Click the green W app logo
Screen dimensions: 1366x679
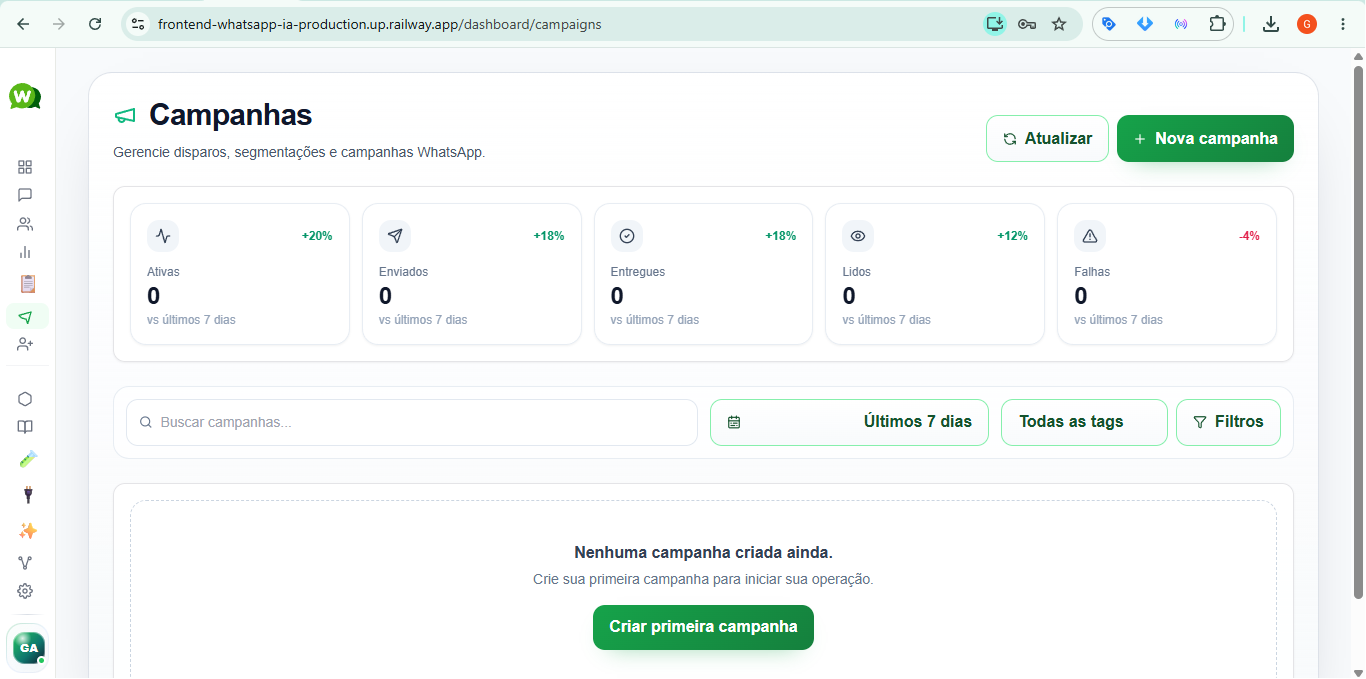point(25,97)
